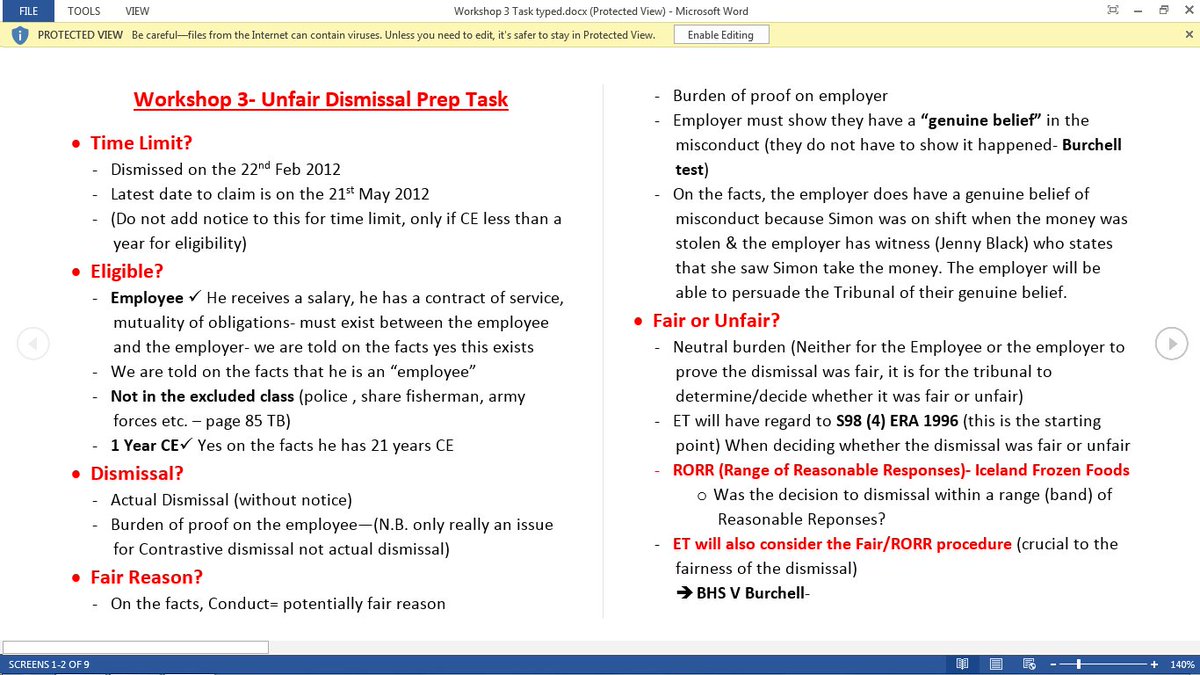Screen dimensions: 1200x675
Task: Click 'On the facts, Conduct= potentially fair reason'
Action: [x=278, y=603]
